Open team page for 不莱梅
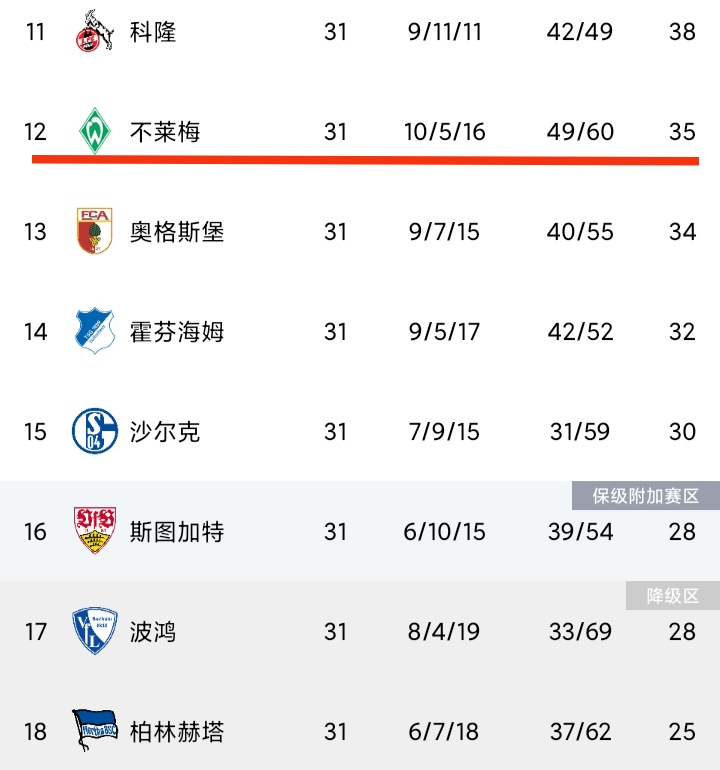Screen dimensions: 720x770 [165, 132]
